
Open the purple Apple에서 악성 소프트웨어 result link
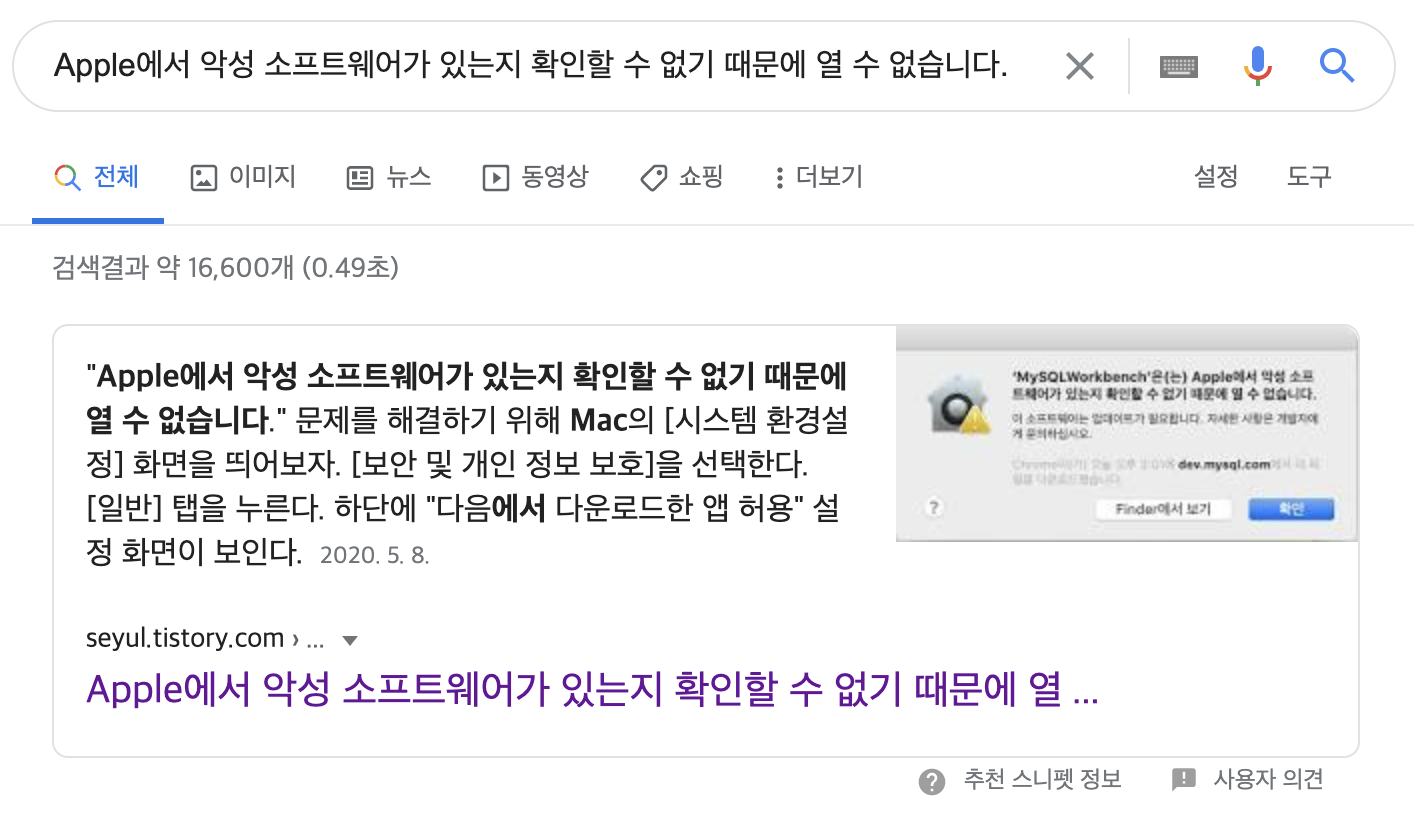593,691
